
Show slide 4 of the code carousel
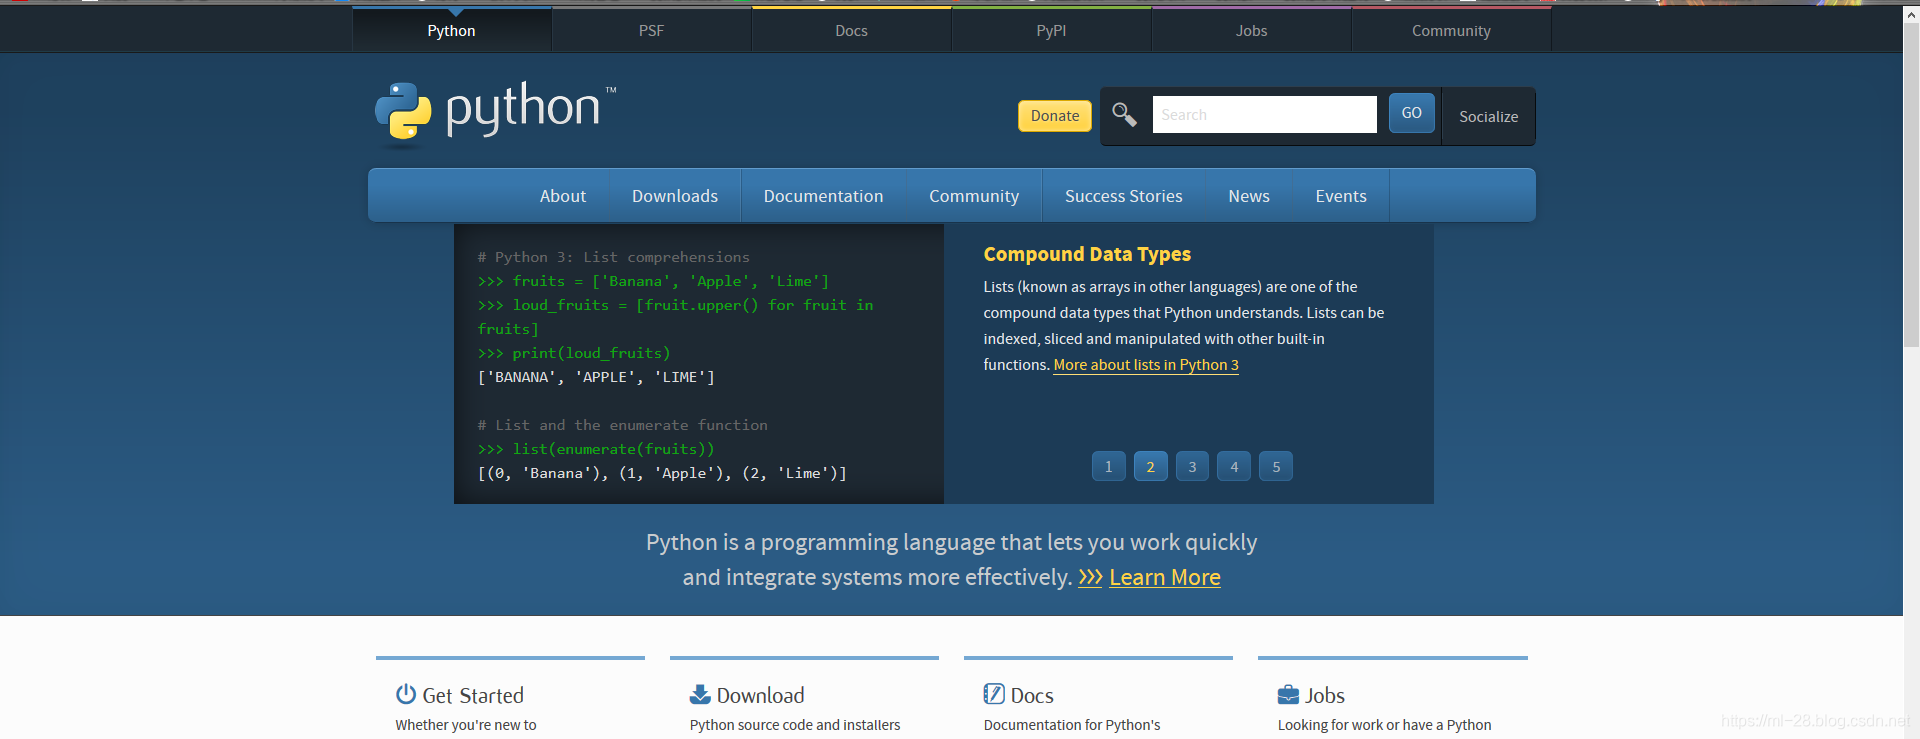click(1234, 467)
